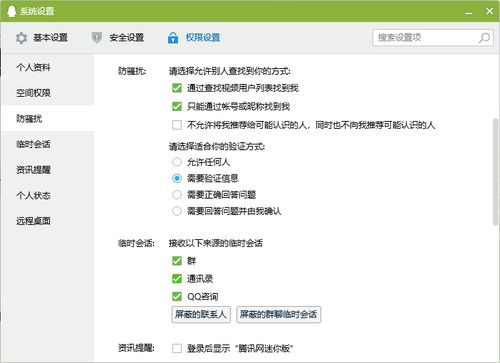Choose 需要回答问题并由我确认 option
The height and width of the screenshot is (363, 500).
(x=177, y=211)
